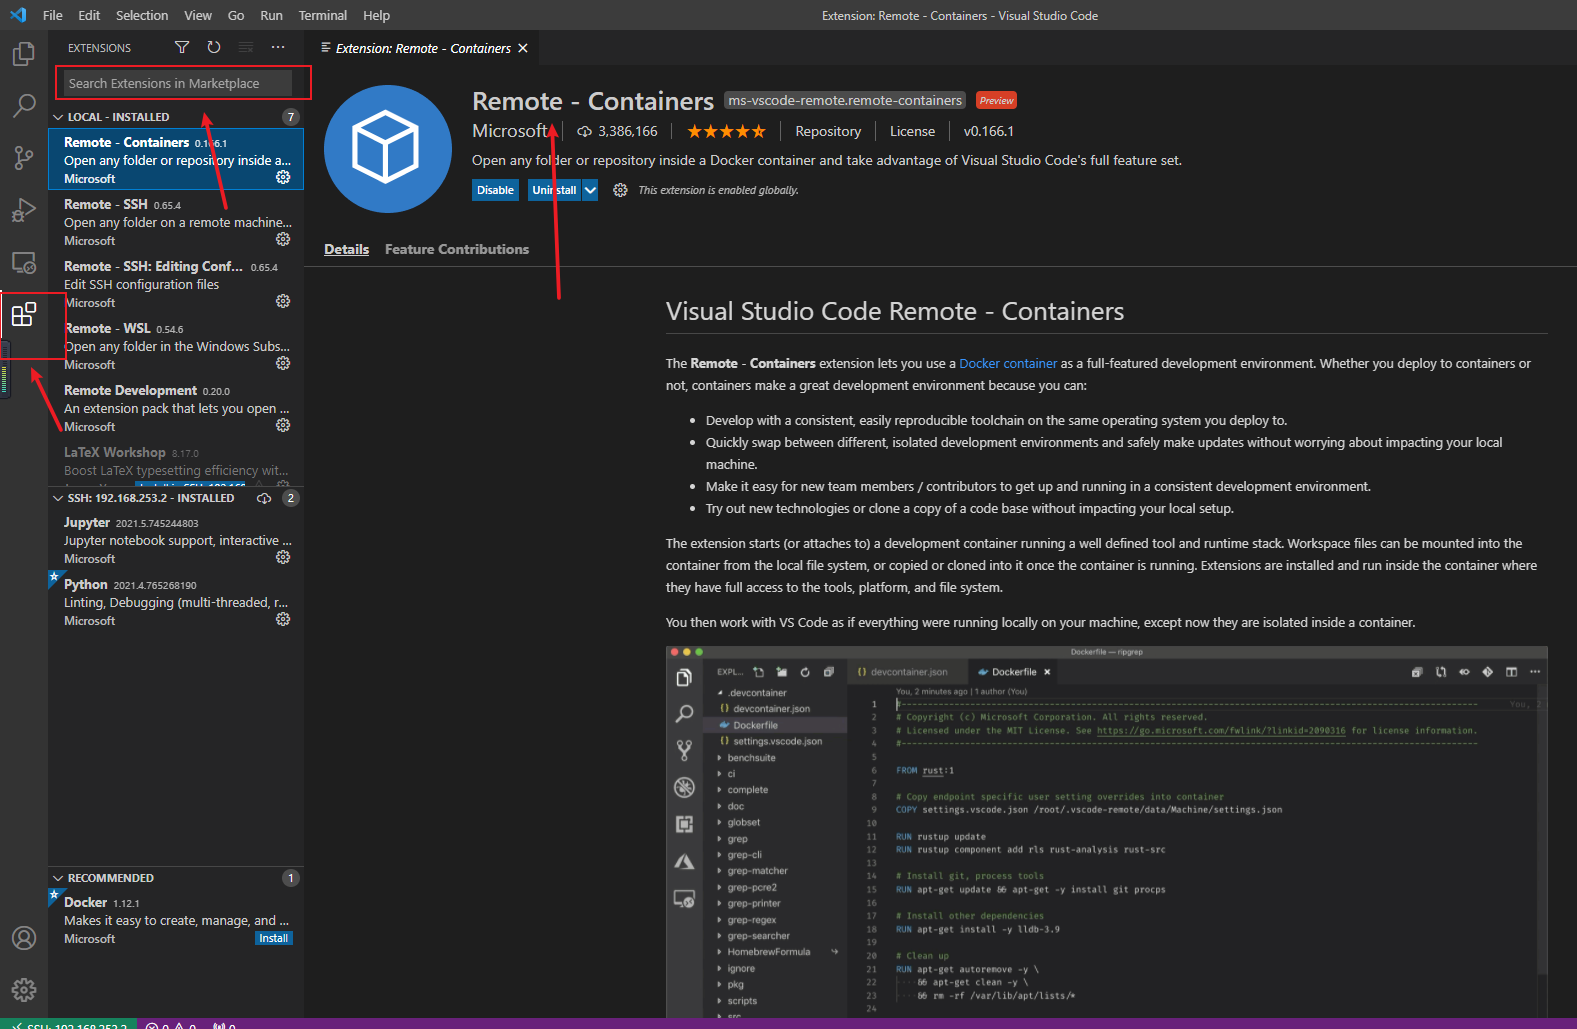Close the Extension: Remote - Containers tab
This screenshot has height=1029, width=1577.
pos(523,48)
